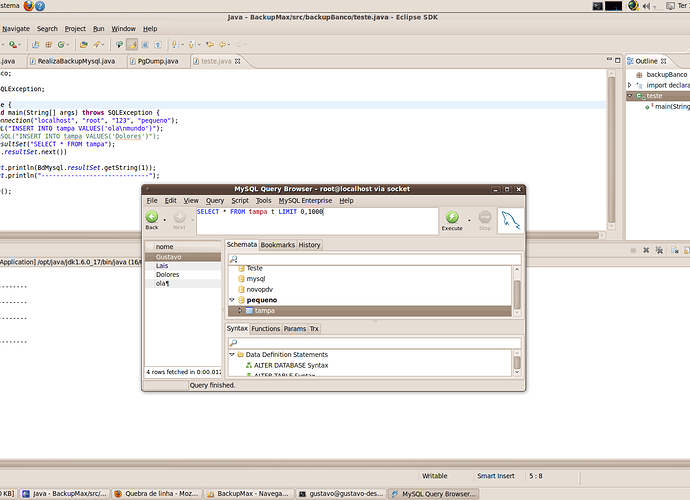Open the Run menu in Eclipse
Viewport: 690px width, 500px height.
[x=99, y=29]
